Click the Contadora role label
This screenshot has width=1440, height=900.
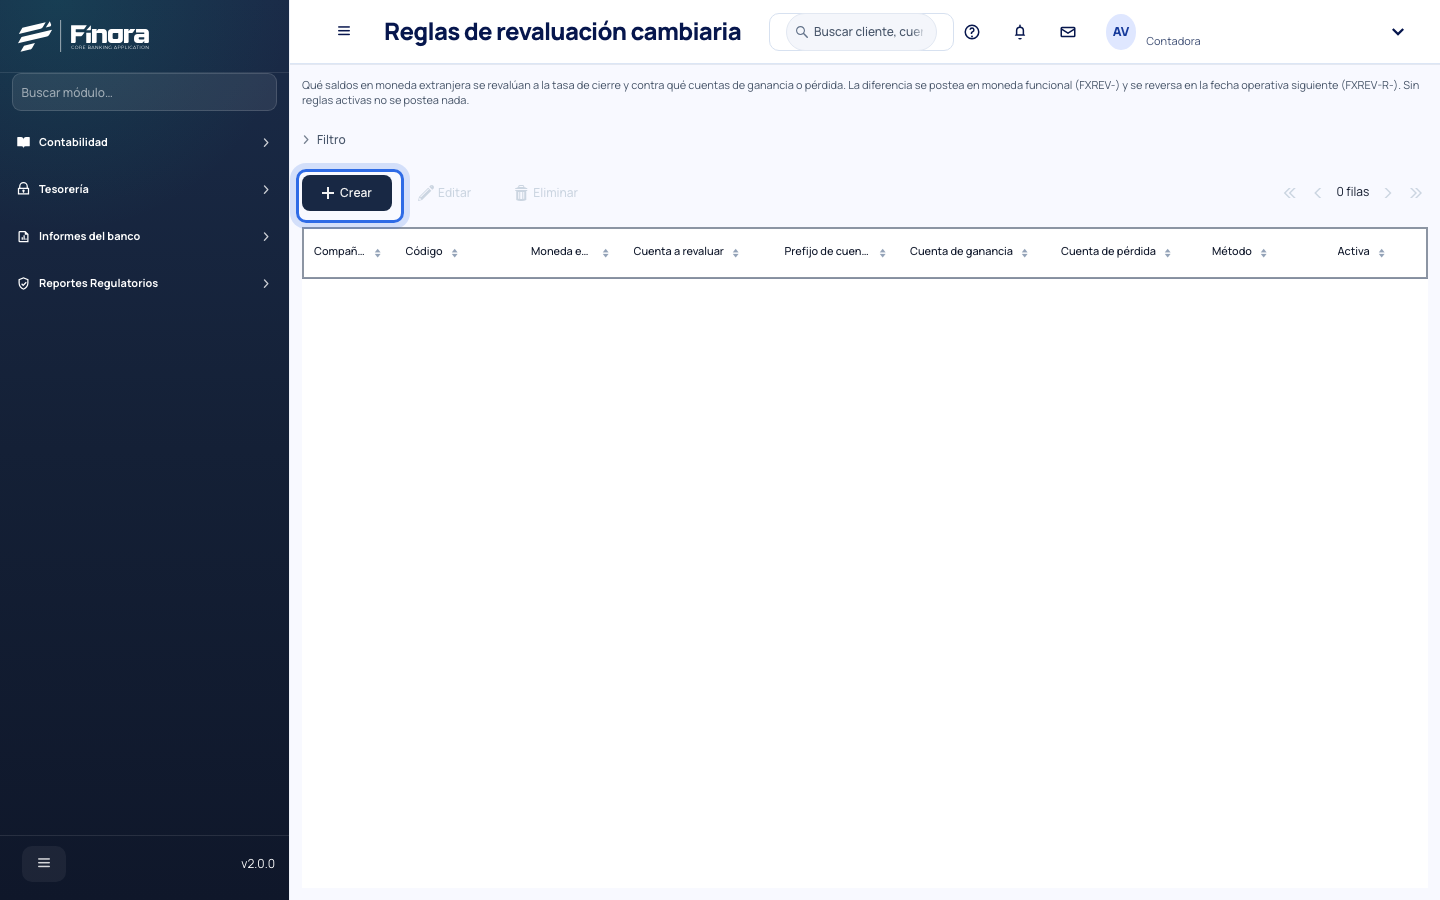(x=1173, y=41)
